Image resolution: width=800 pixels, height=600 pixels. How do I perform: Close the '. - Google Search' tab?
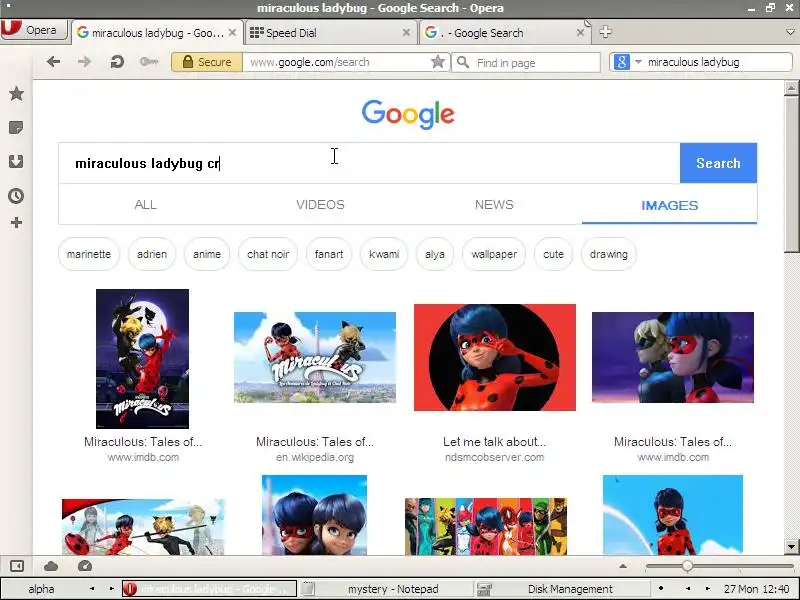click(x=580, y=33)
